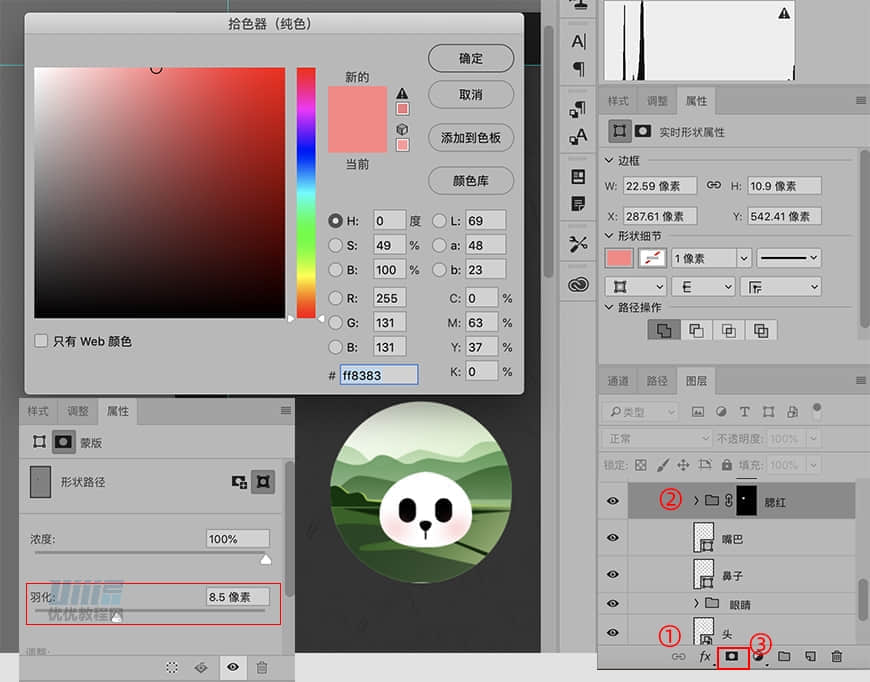Click the 添加到色板 add to swatches button
870x682 pixels.
[470, 138]
